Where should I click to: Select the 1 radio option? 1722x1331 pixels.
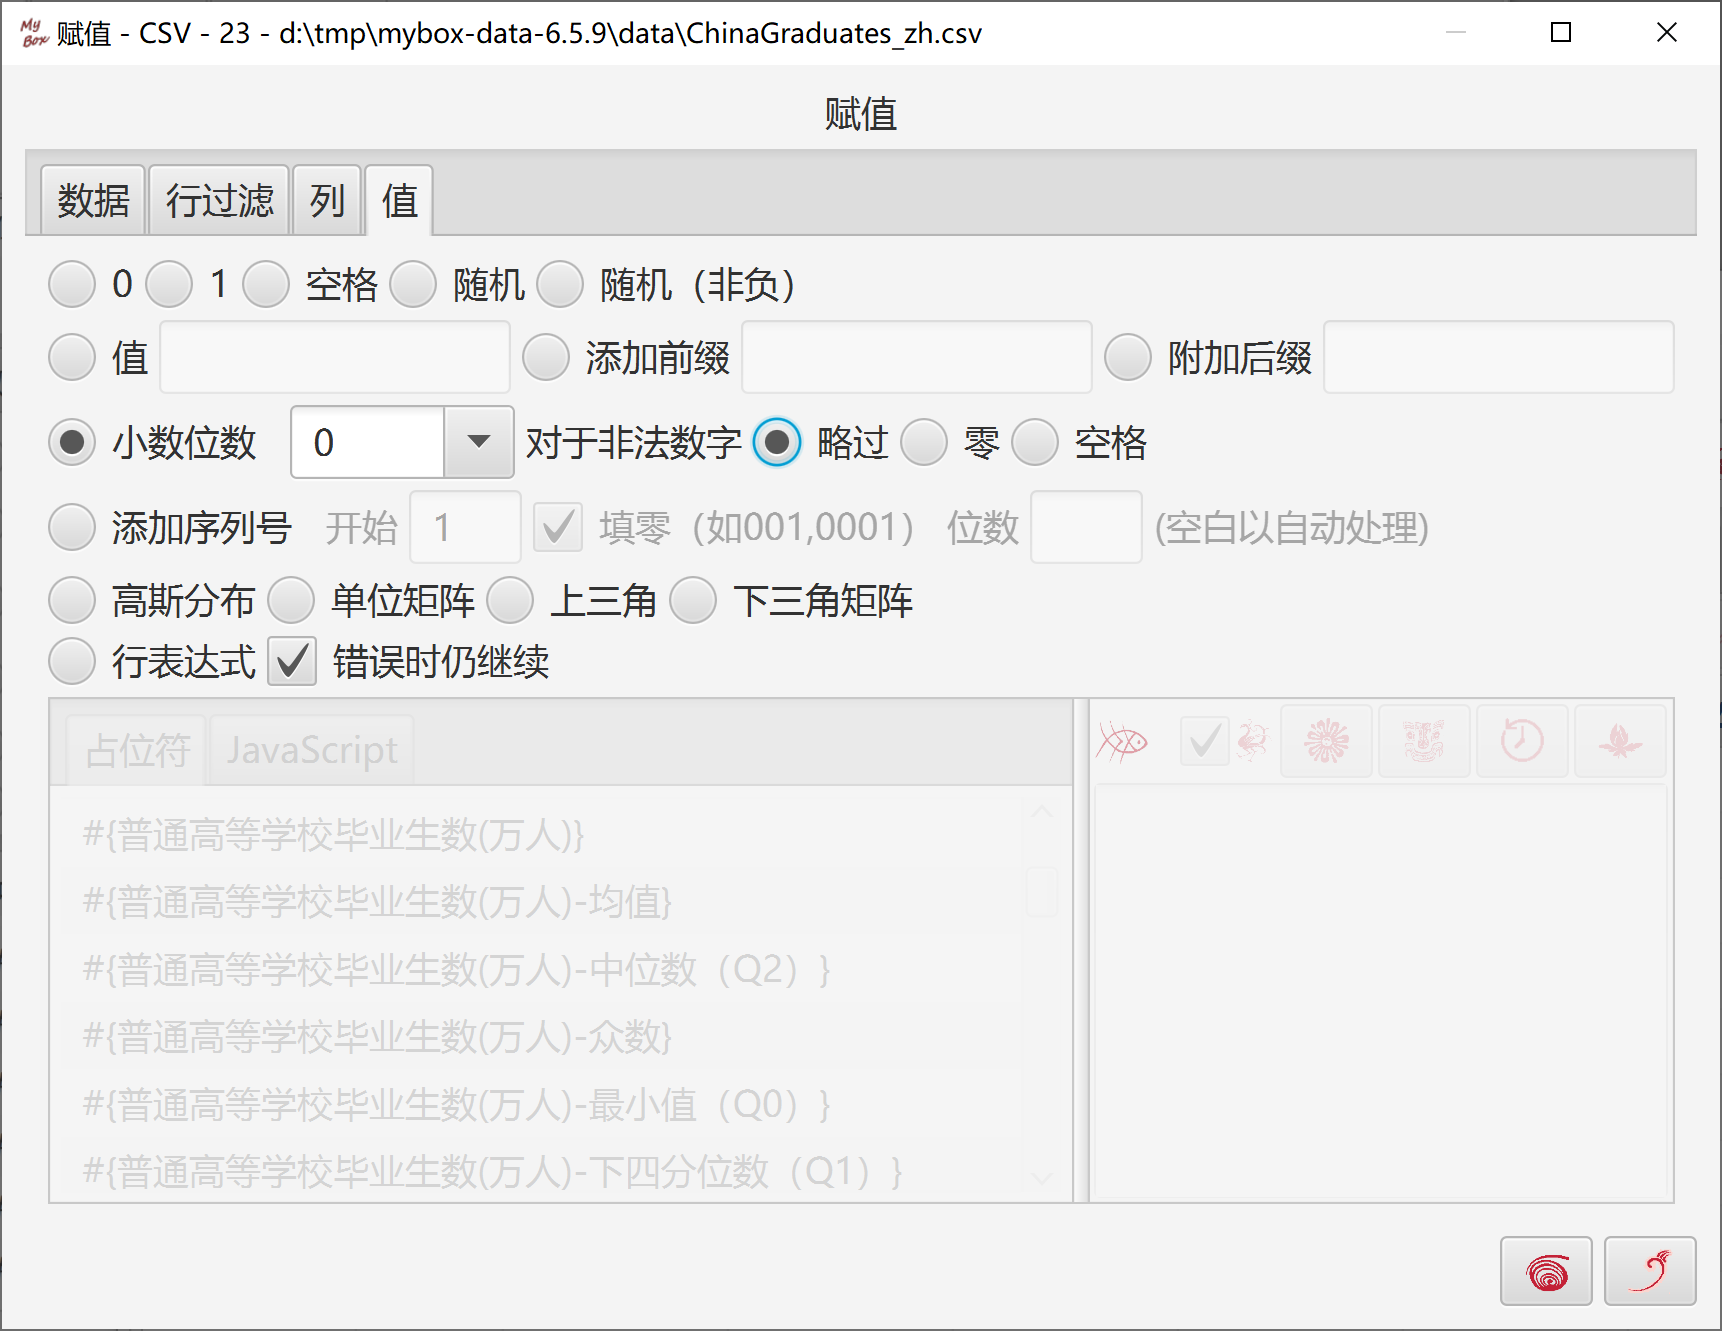169,284
